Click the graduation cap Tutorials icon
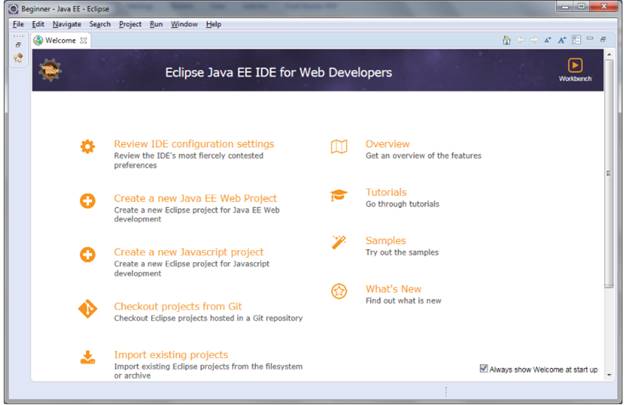 click(339, 195)
